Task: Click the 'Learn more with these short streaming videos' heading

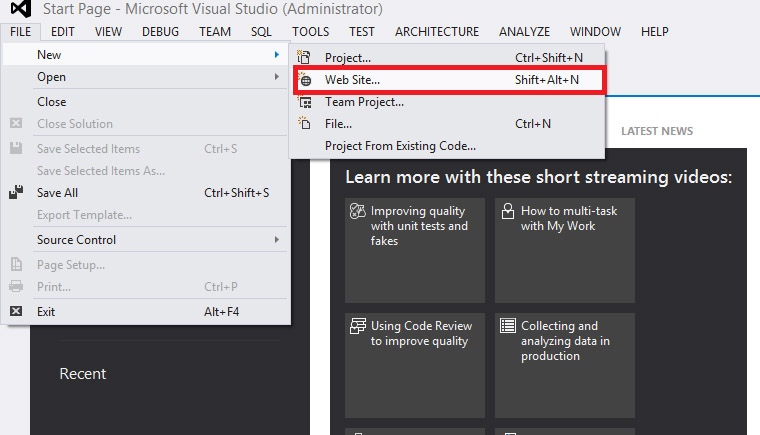Action: coord(538,177)
